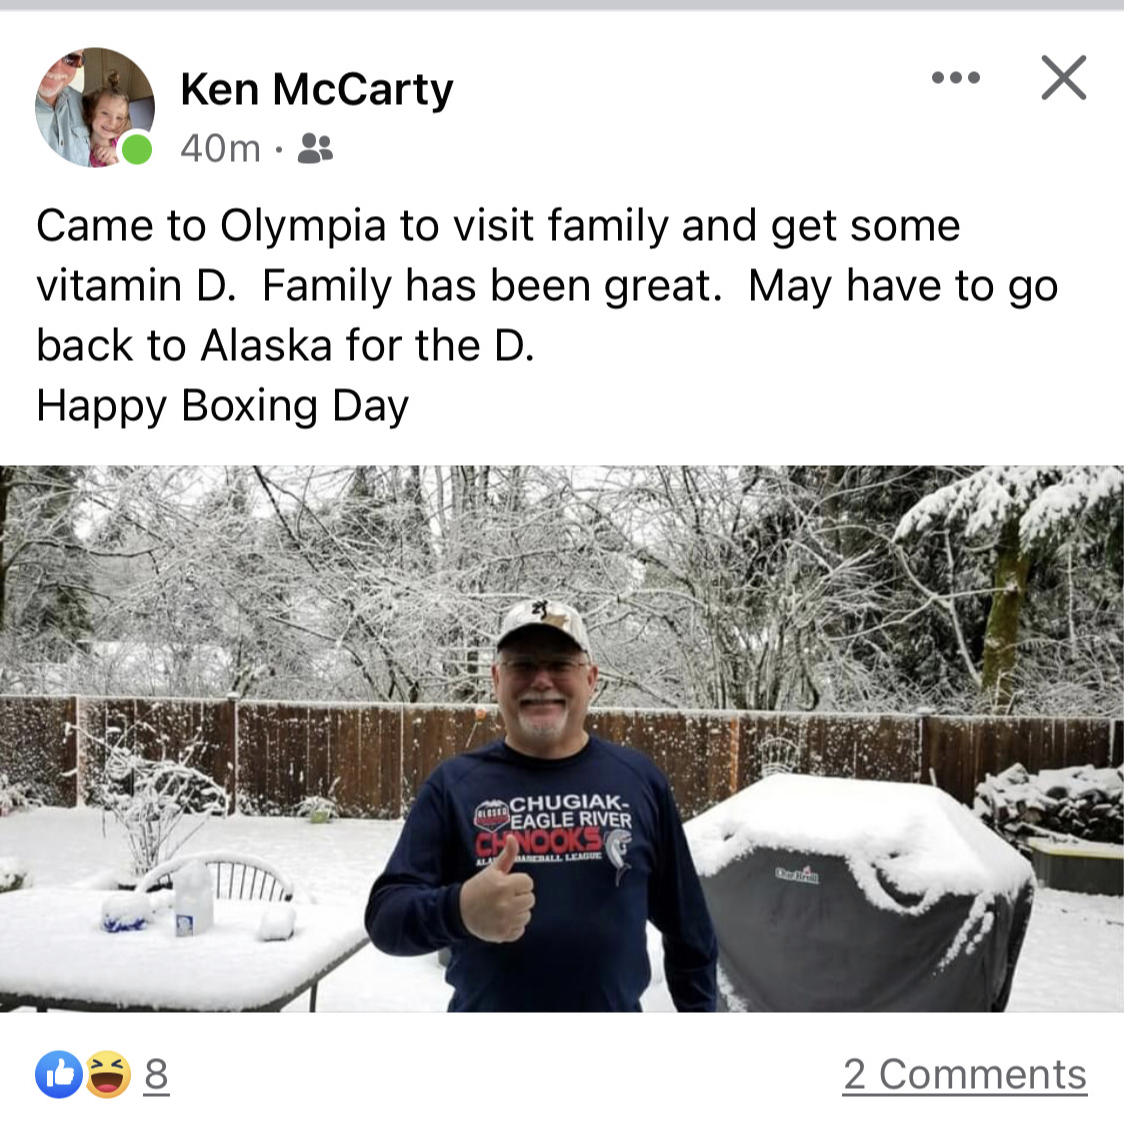Tap the blue thumbs-up reaction icon
Viewport: 1124px width, 1123px height.
point(59,1074)
